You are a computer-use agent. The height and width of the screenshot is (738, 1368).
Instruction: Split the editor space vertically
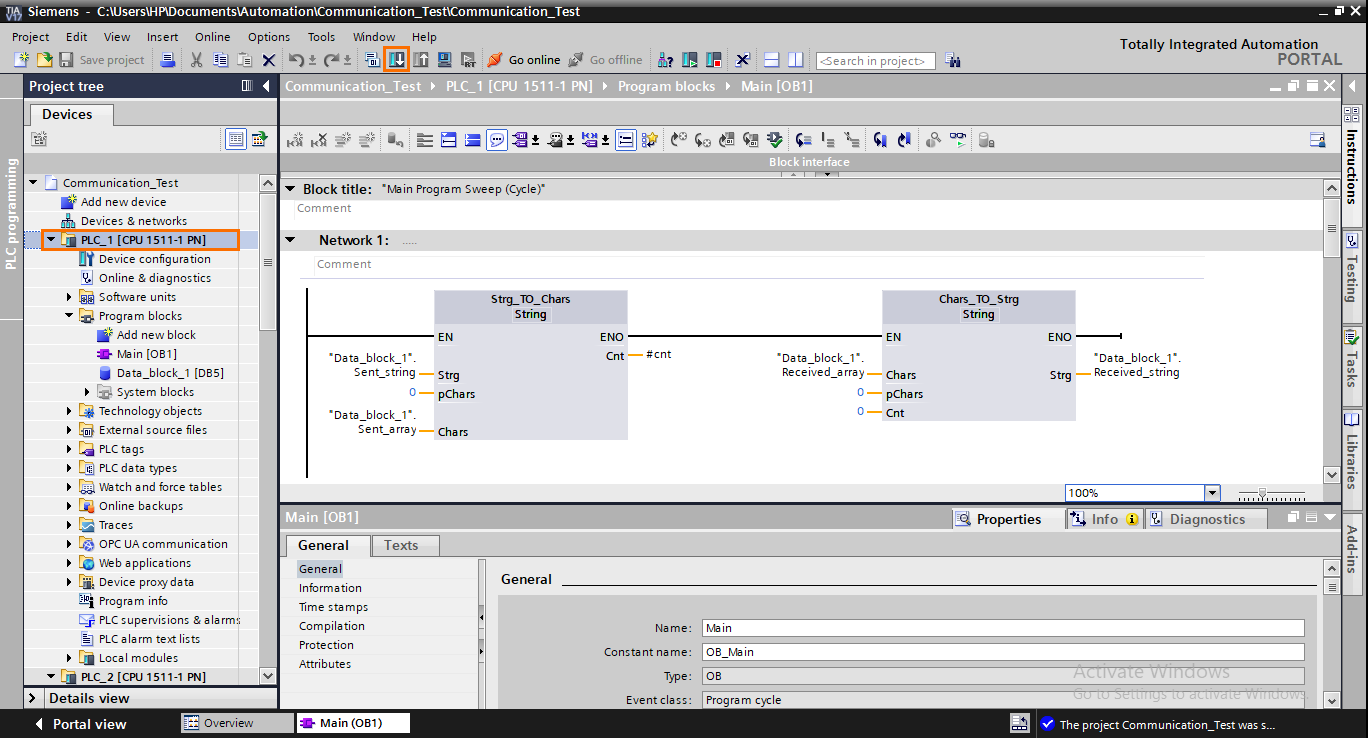pos(795,60)
